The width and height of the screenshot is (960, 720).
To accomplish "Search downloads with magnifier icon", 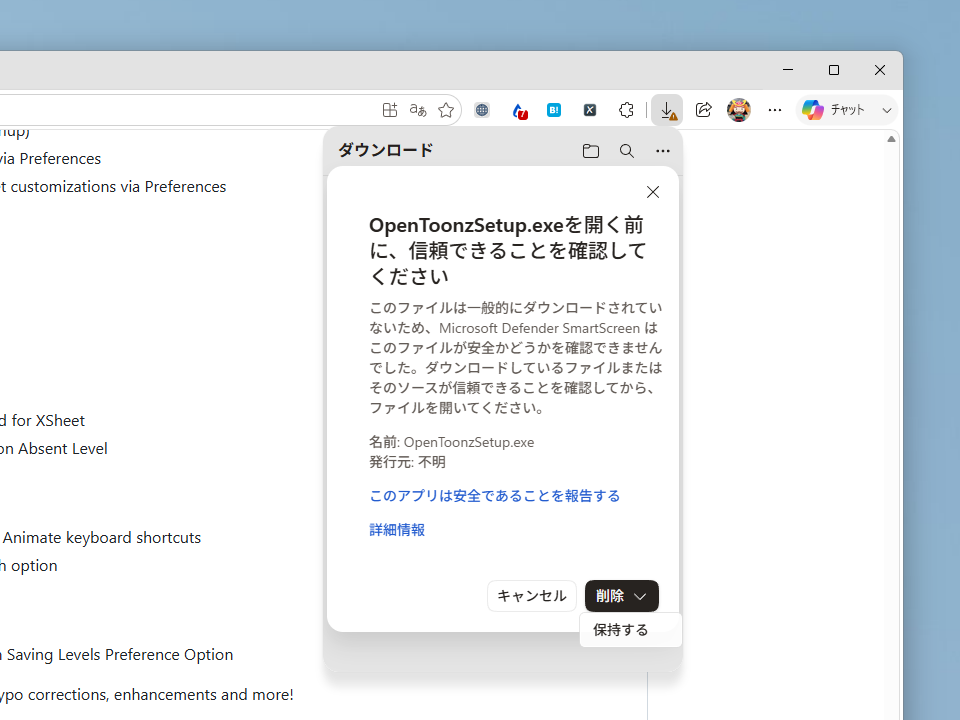I will (626, 151).
